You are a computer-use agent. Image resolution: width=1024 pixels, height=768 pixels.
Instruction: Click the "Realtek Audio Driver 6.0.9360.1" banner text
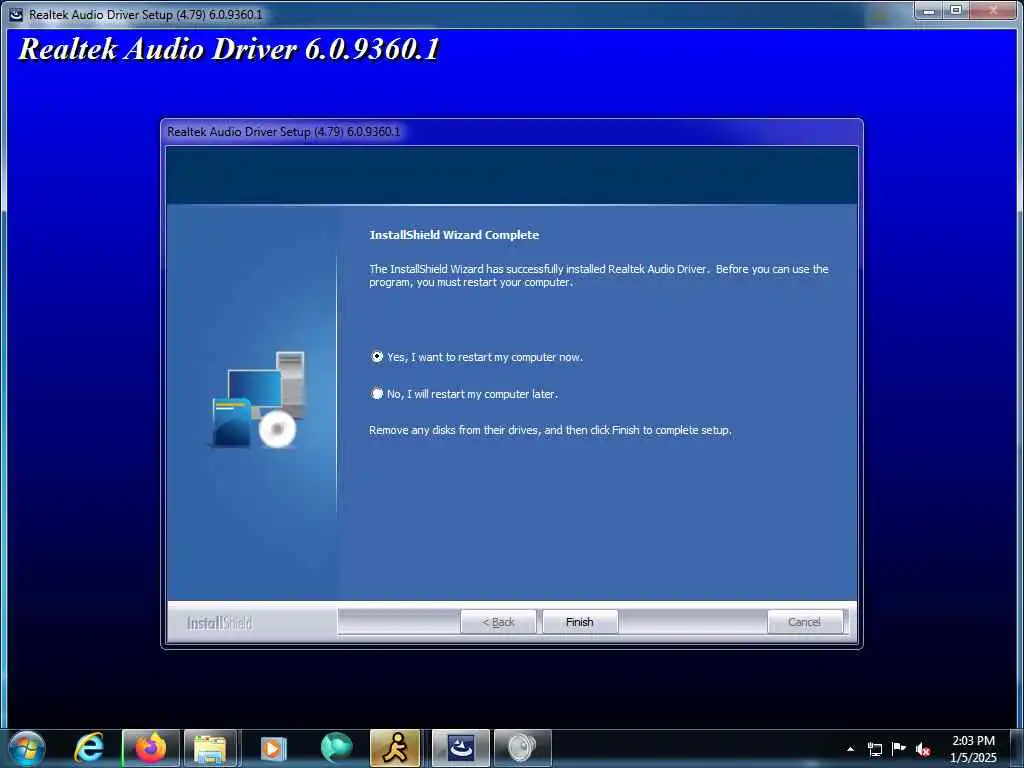coord(229,49)
